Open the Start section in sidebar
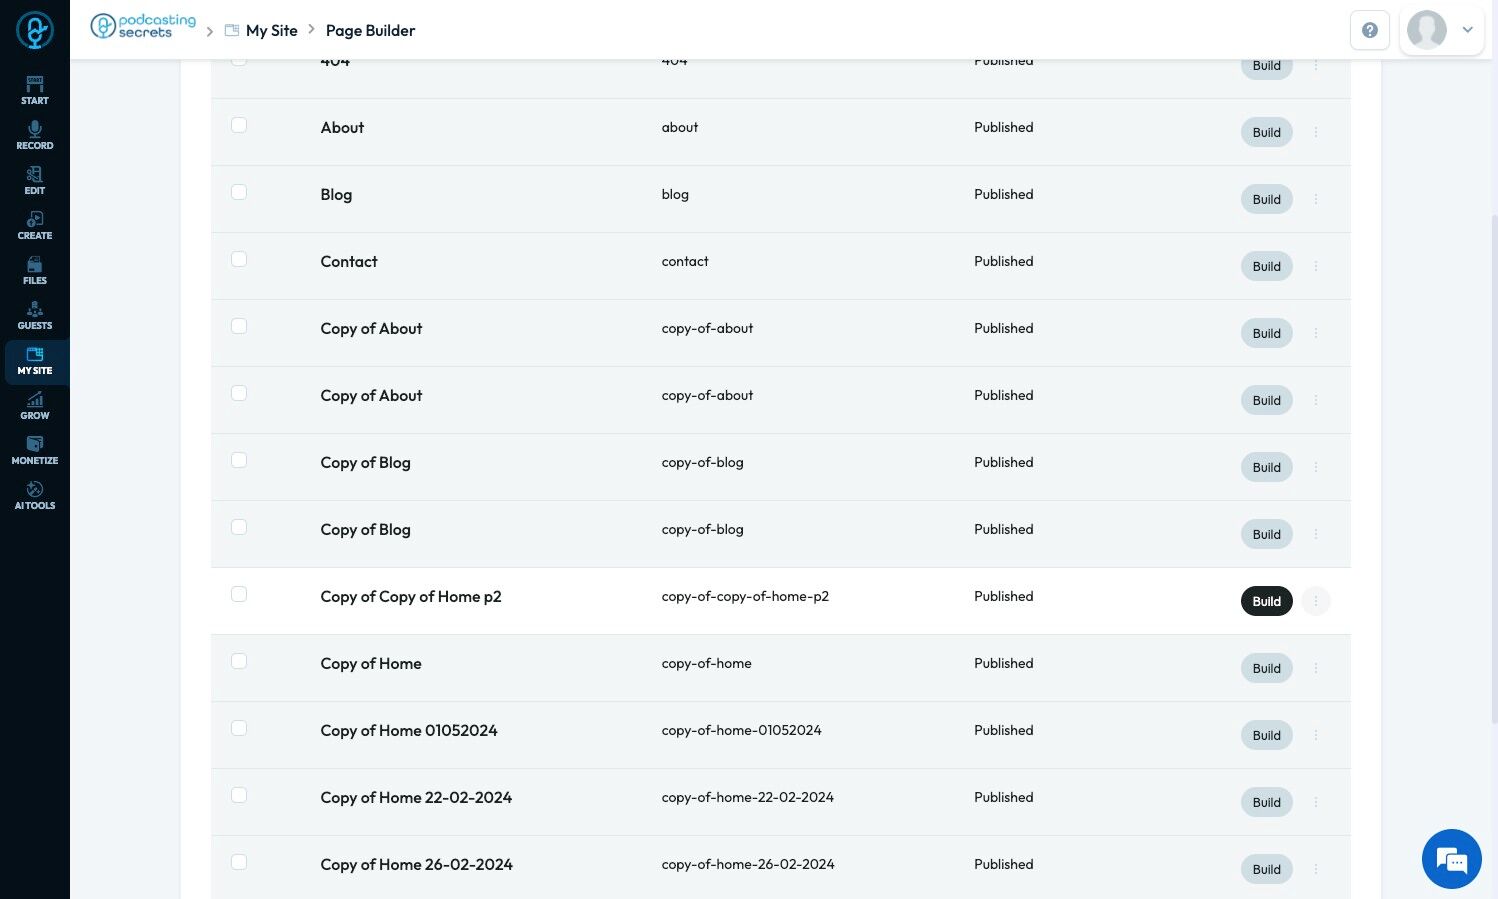 35,90
